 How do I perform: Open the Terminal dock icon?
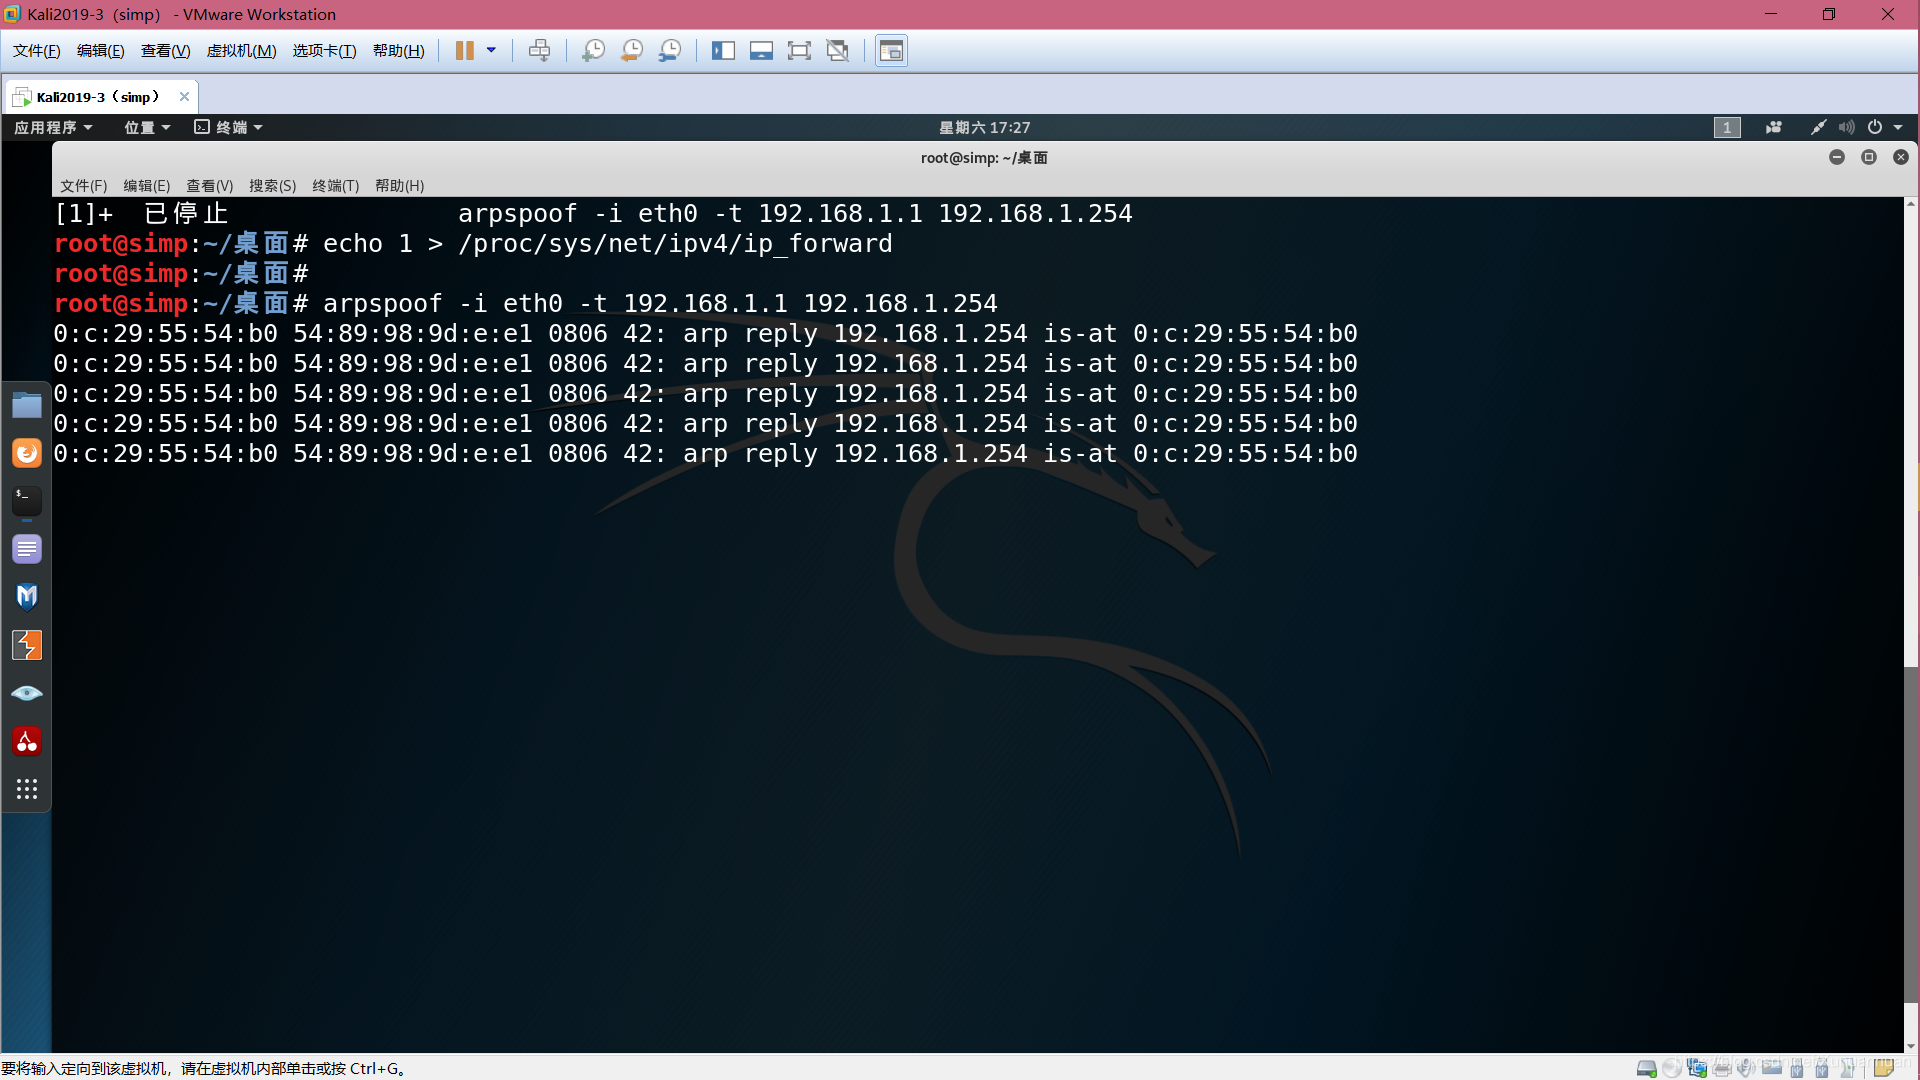tap(27, 501)
